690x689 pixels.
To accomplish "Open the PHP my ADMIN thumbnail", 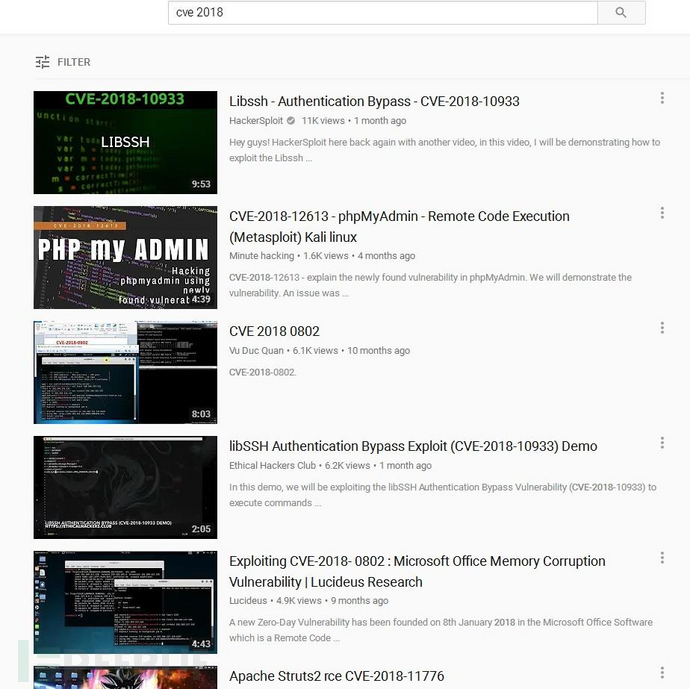I will pyautogui.click(x=125, y=257).
